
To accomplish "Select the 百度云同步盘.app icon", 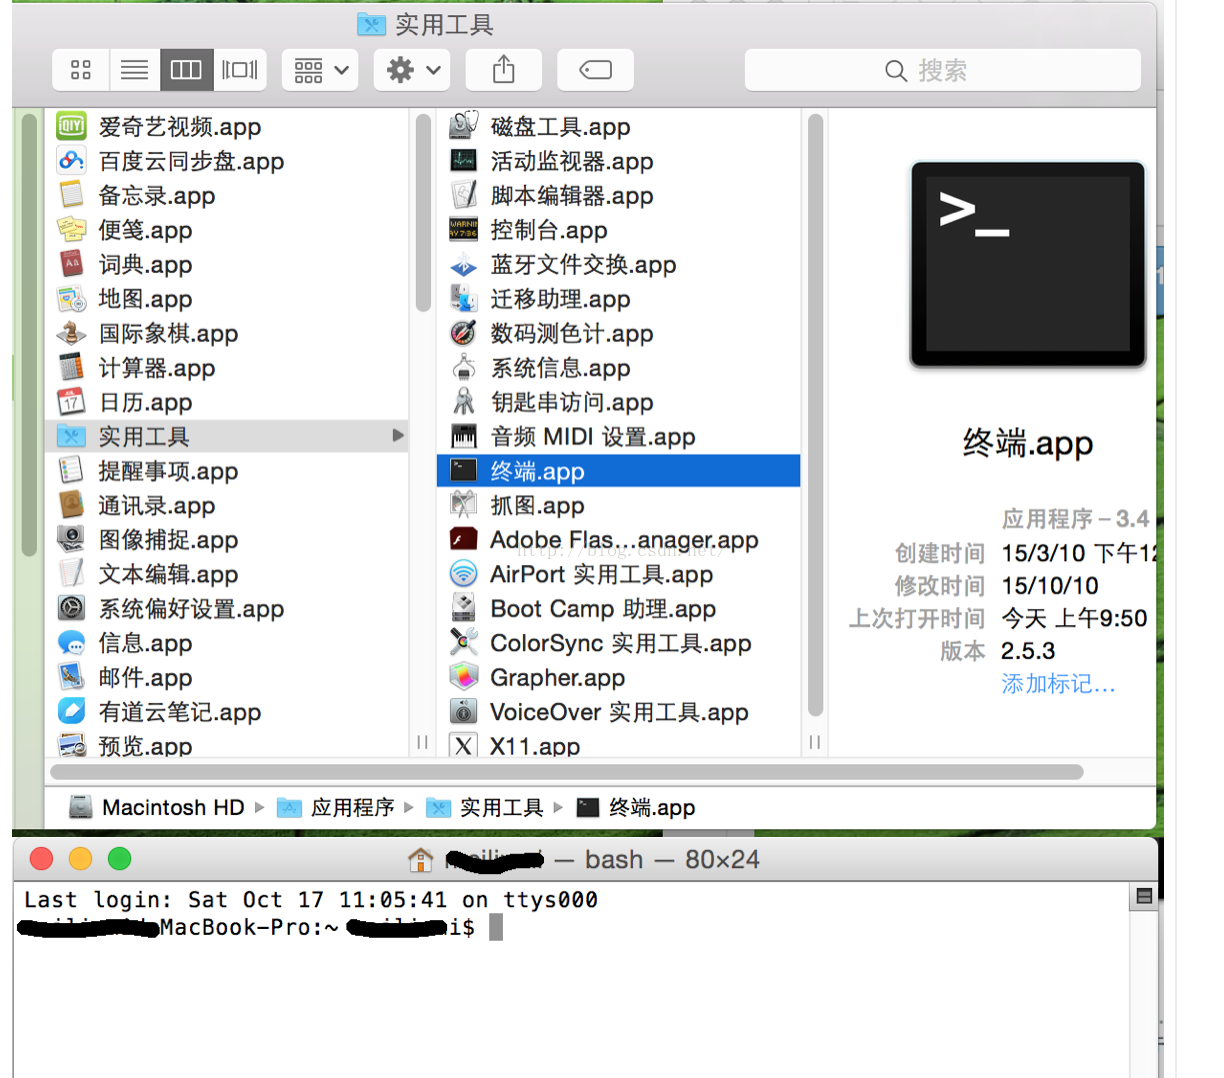I will pyautogui.click(x=71, y=160).
